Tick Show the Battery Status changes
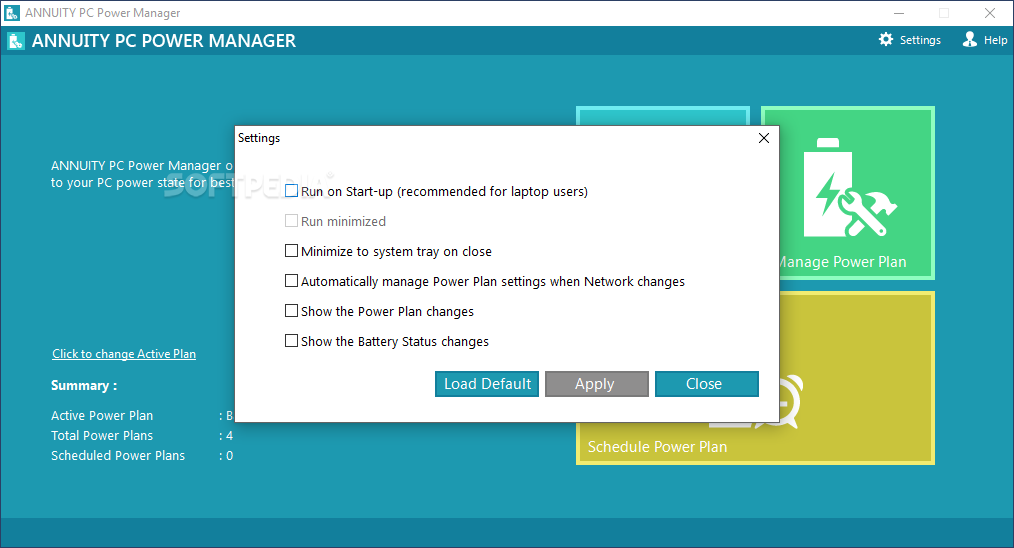Viewport: 1014px width, 548px height. [292, 340]
